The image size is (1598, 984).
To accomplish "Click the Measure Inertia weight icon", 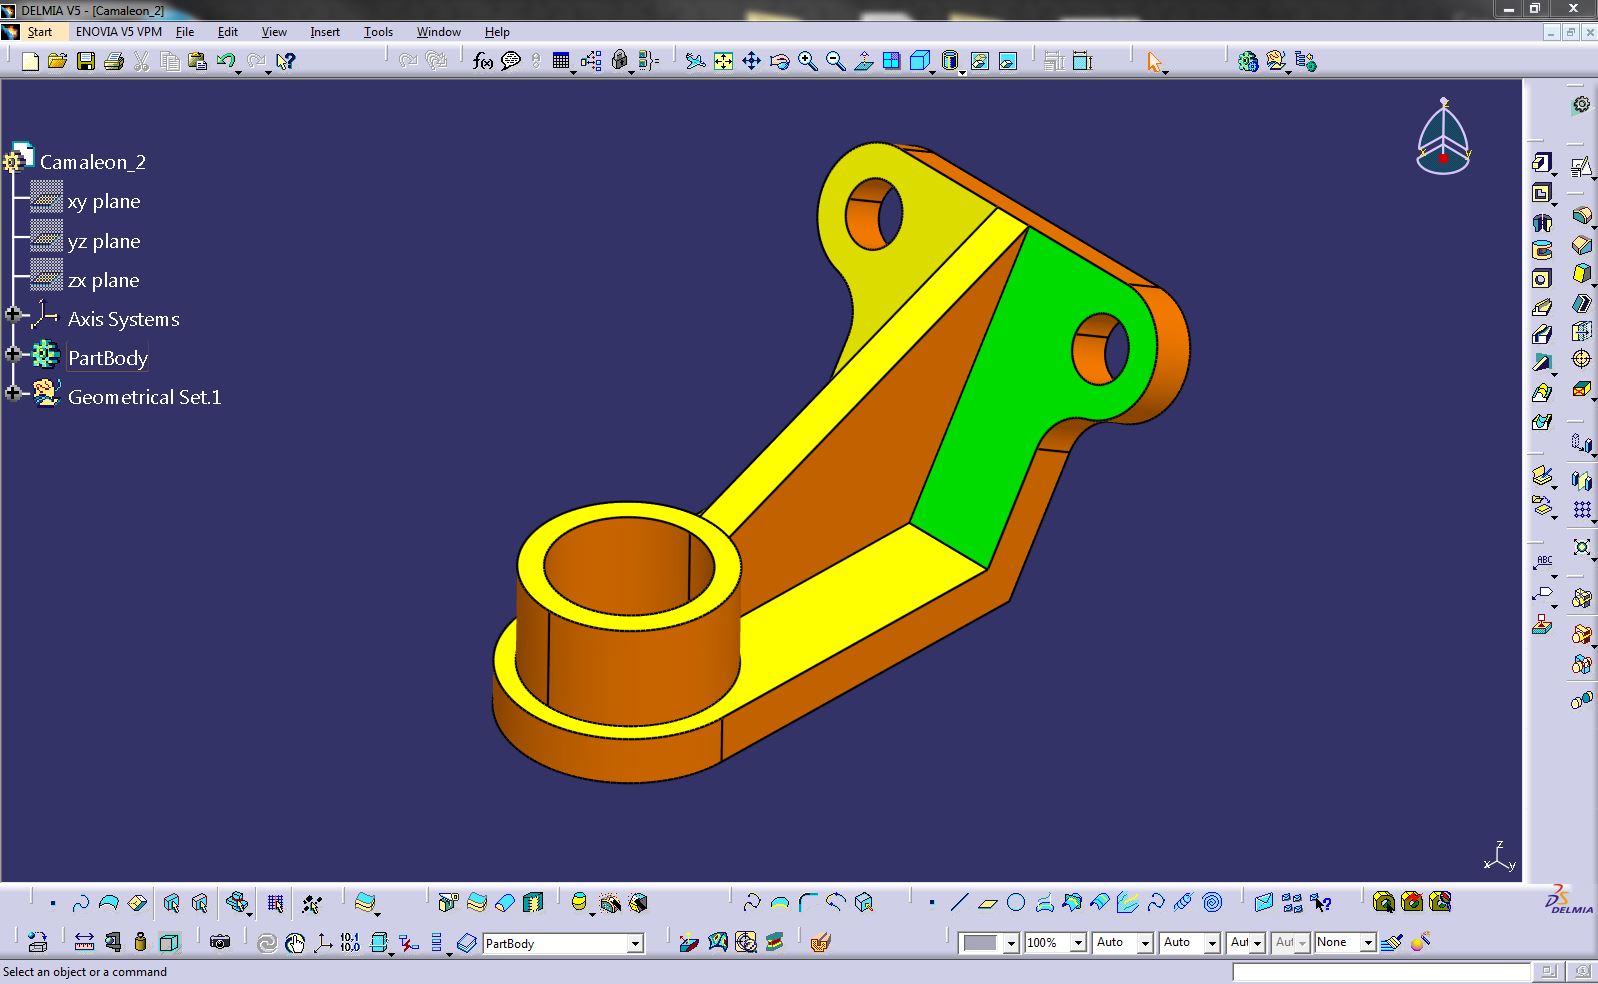I will click(140, 942).
